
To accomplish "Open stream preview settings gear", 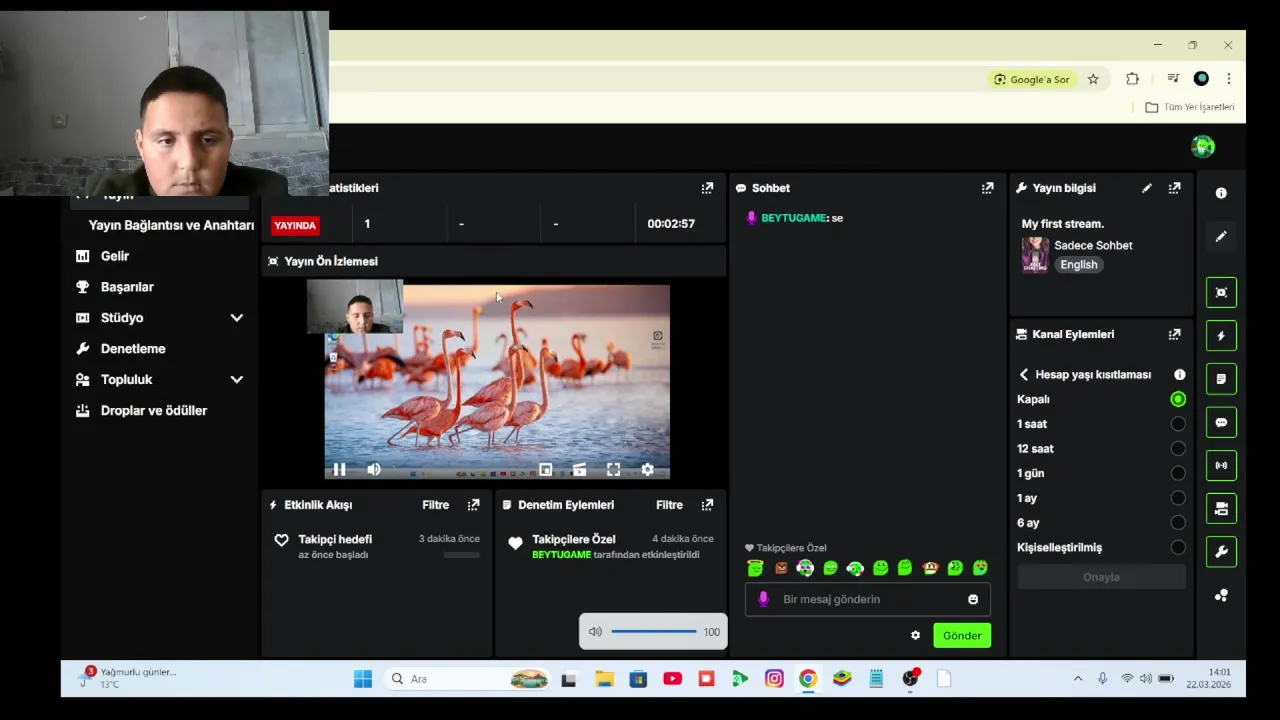I will click(647, 469).
